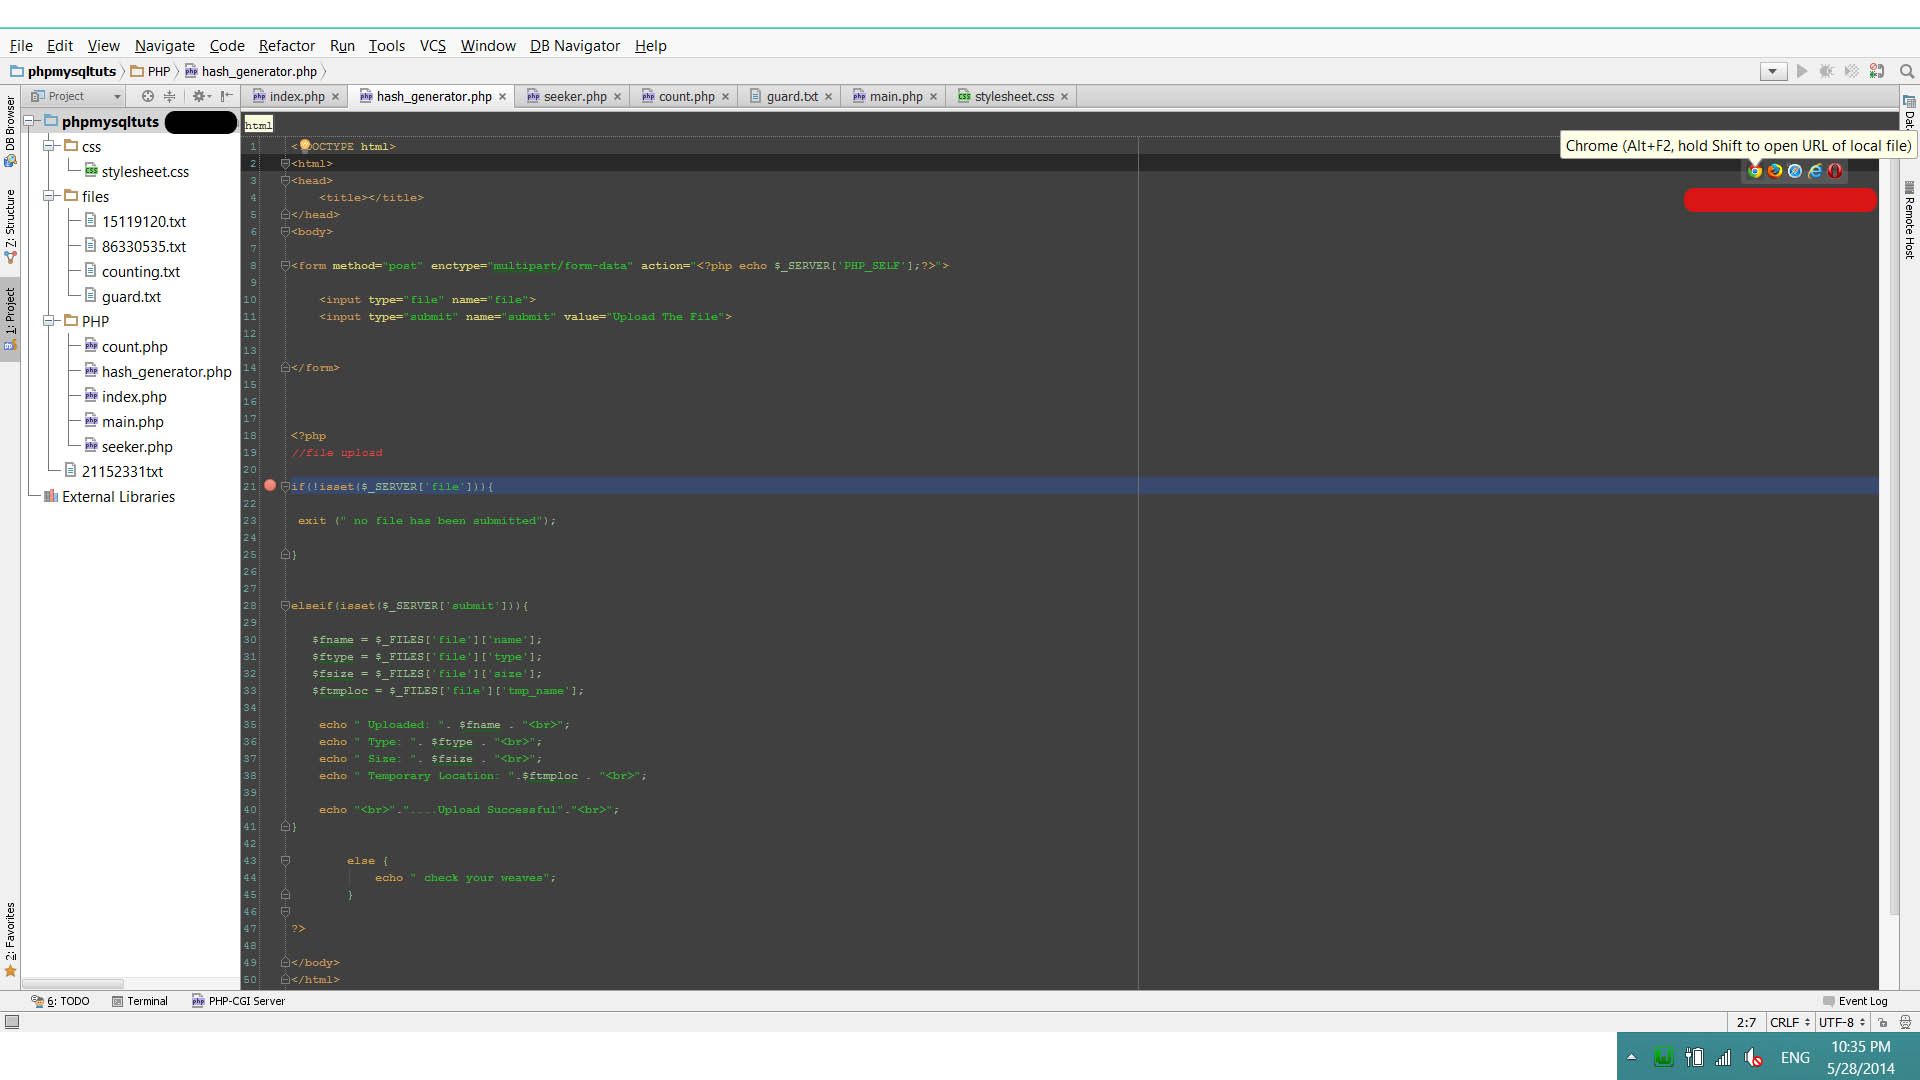
Task: Open file in Opera browser icon
Action: [1835, 171]
